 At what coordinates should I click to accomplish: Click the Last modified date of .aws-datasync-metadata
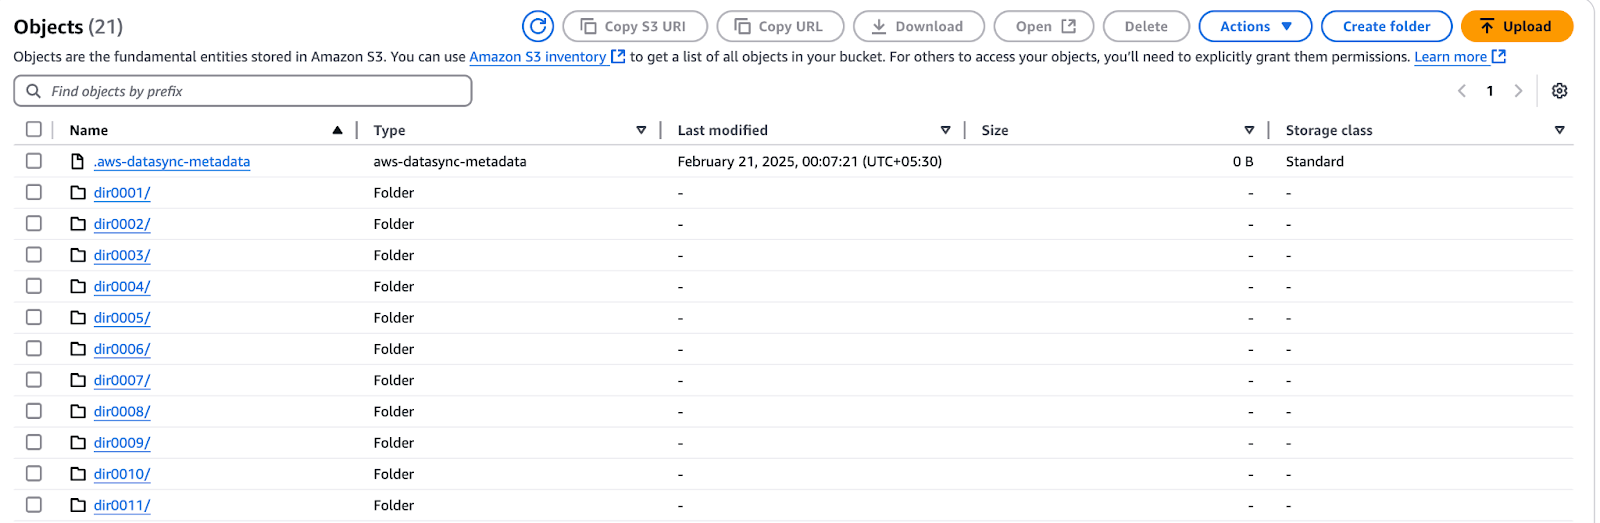[x=809, y=161]
